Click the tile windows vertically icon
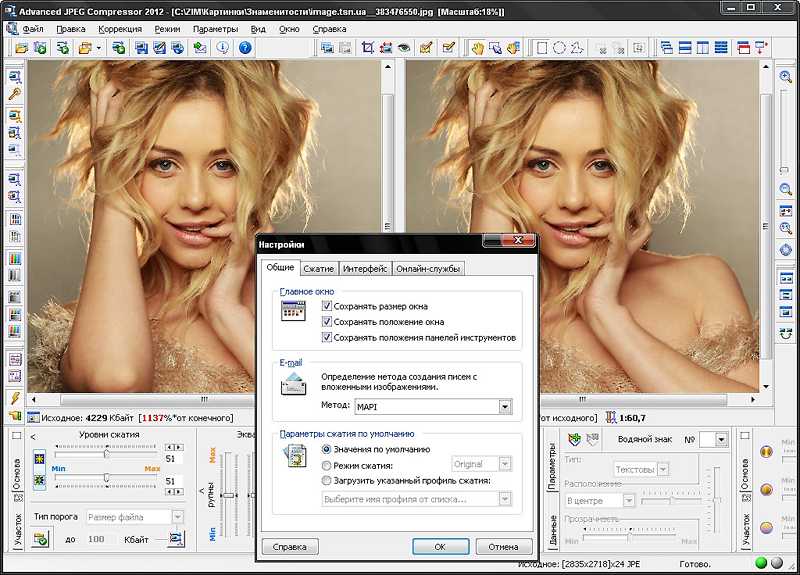 point(703,48)
